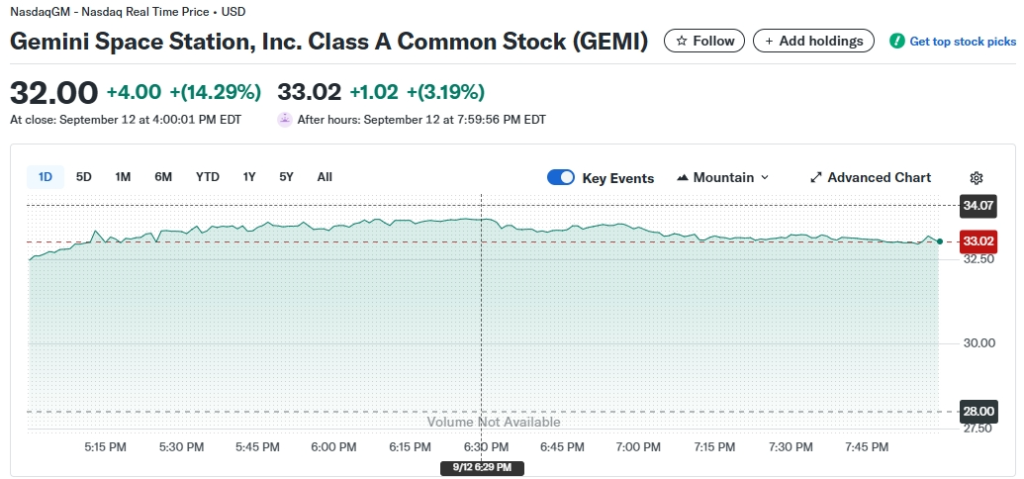
Task: Open the Get top stock picks link
Action: pos(962,41)
